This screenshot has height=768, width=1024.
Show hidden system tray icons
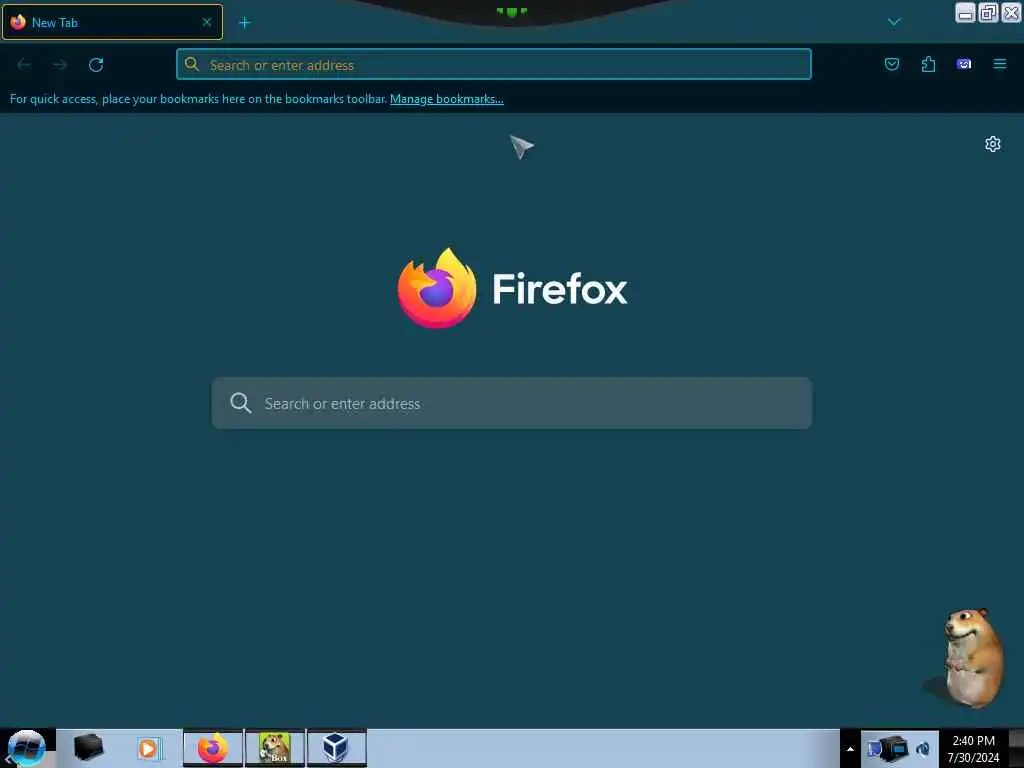pos(850,749)
